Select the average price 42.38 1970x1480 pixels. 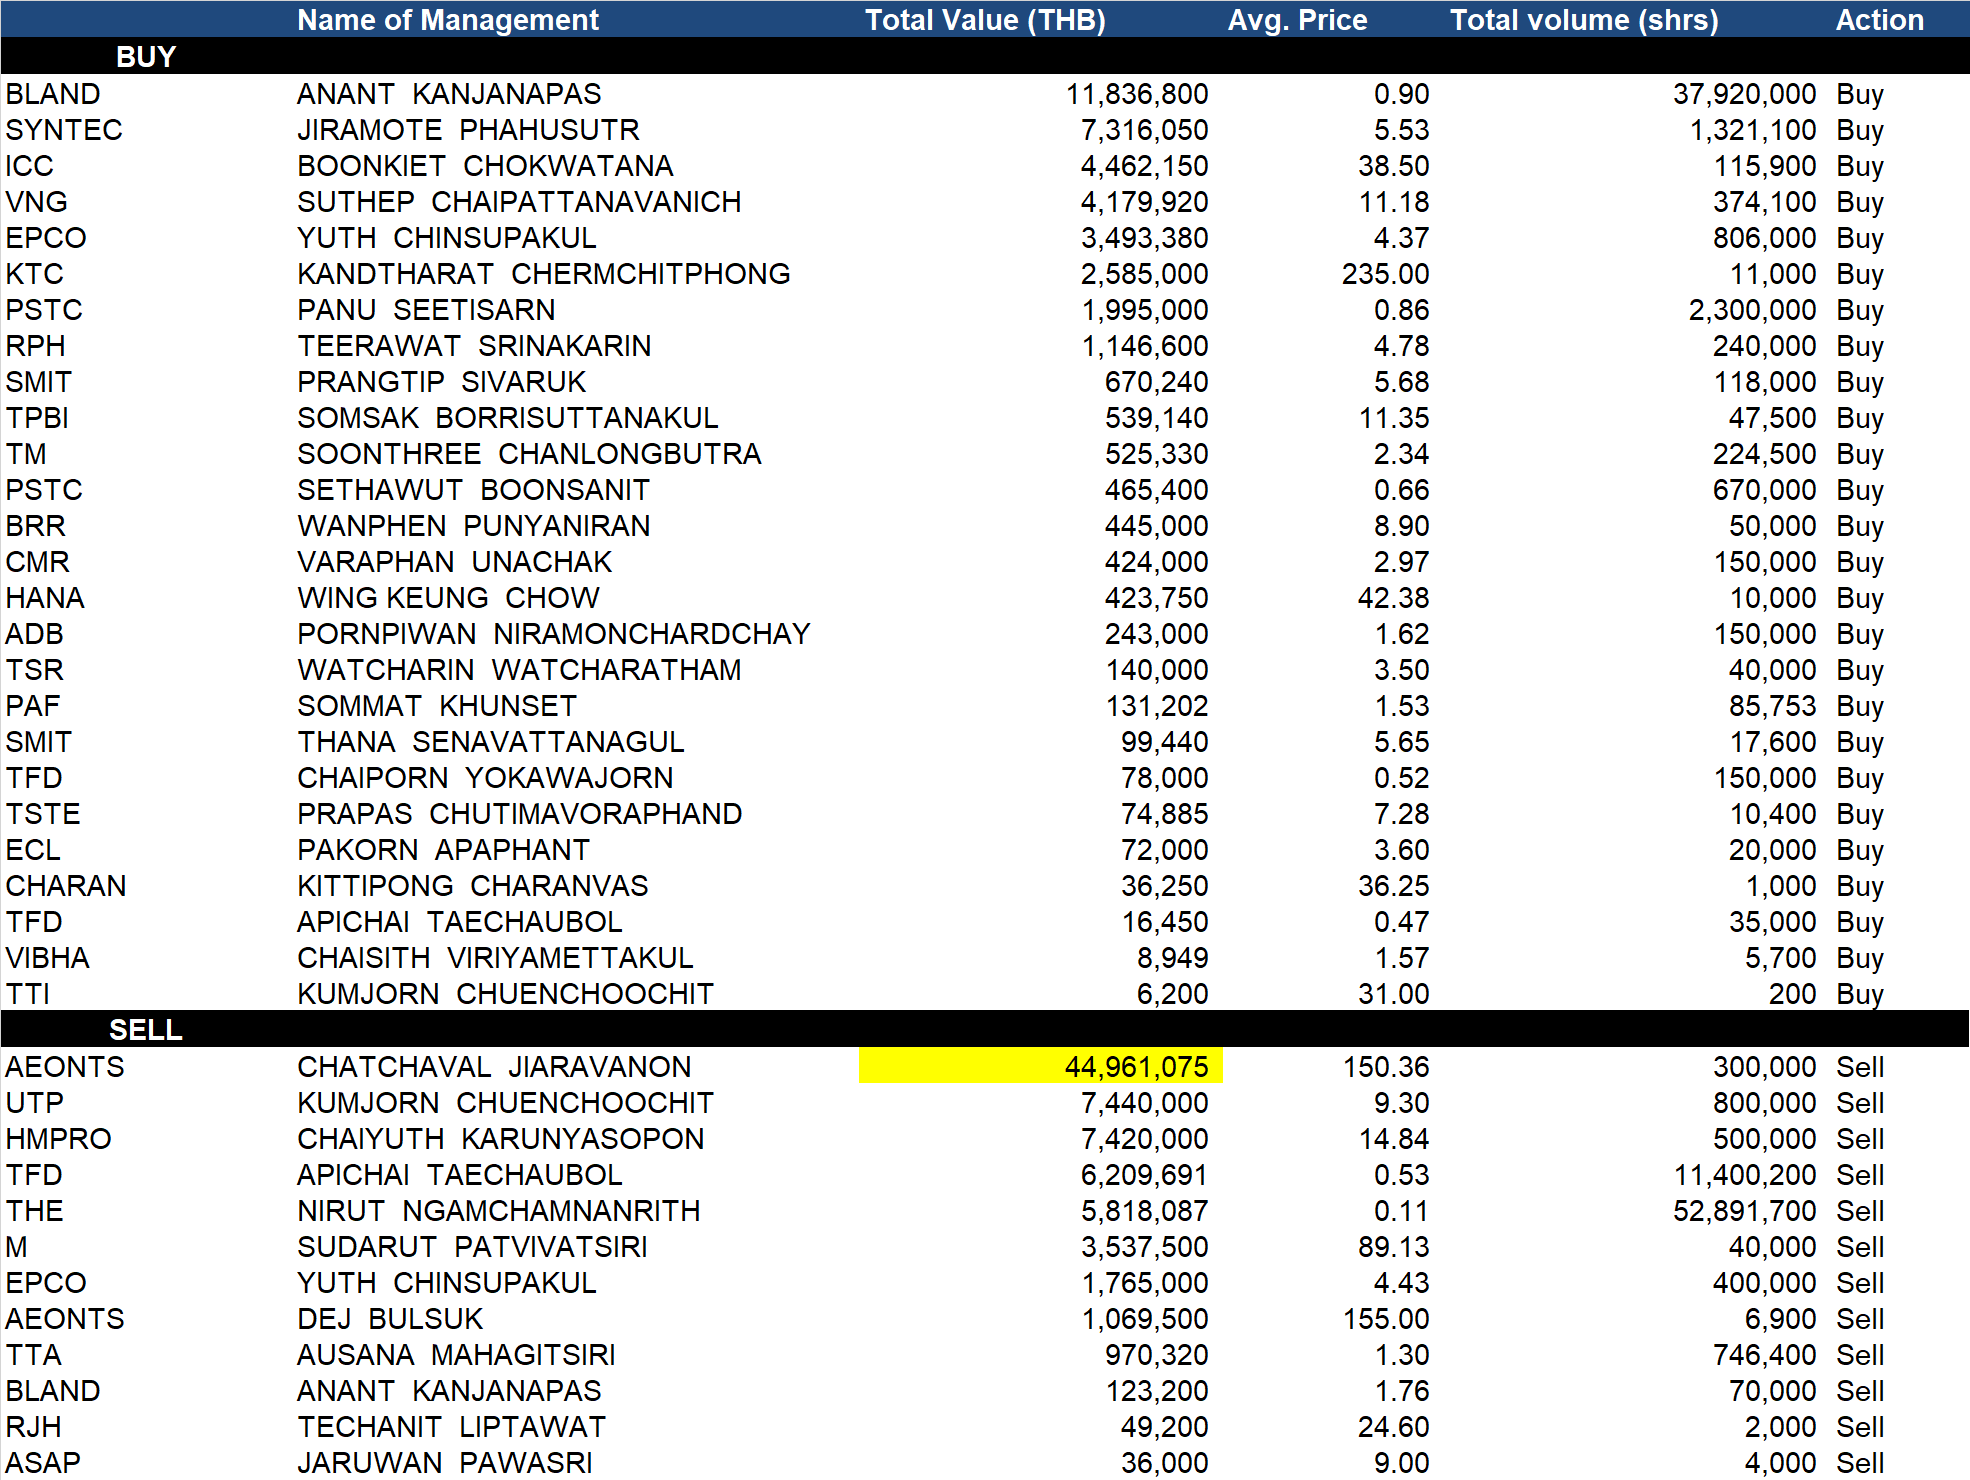pyautogui.click(x=1393, y=598)
